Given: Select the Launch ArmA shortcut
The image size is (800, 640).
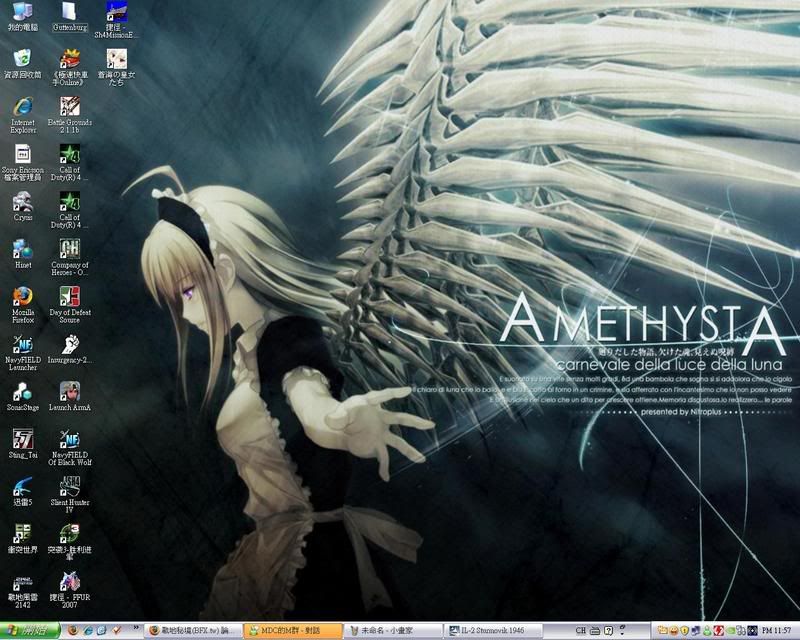Looking at the screenshot, I should coord(70,391).
